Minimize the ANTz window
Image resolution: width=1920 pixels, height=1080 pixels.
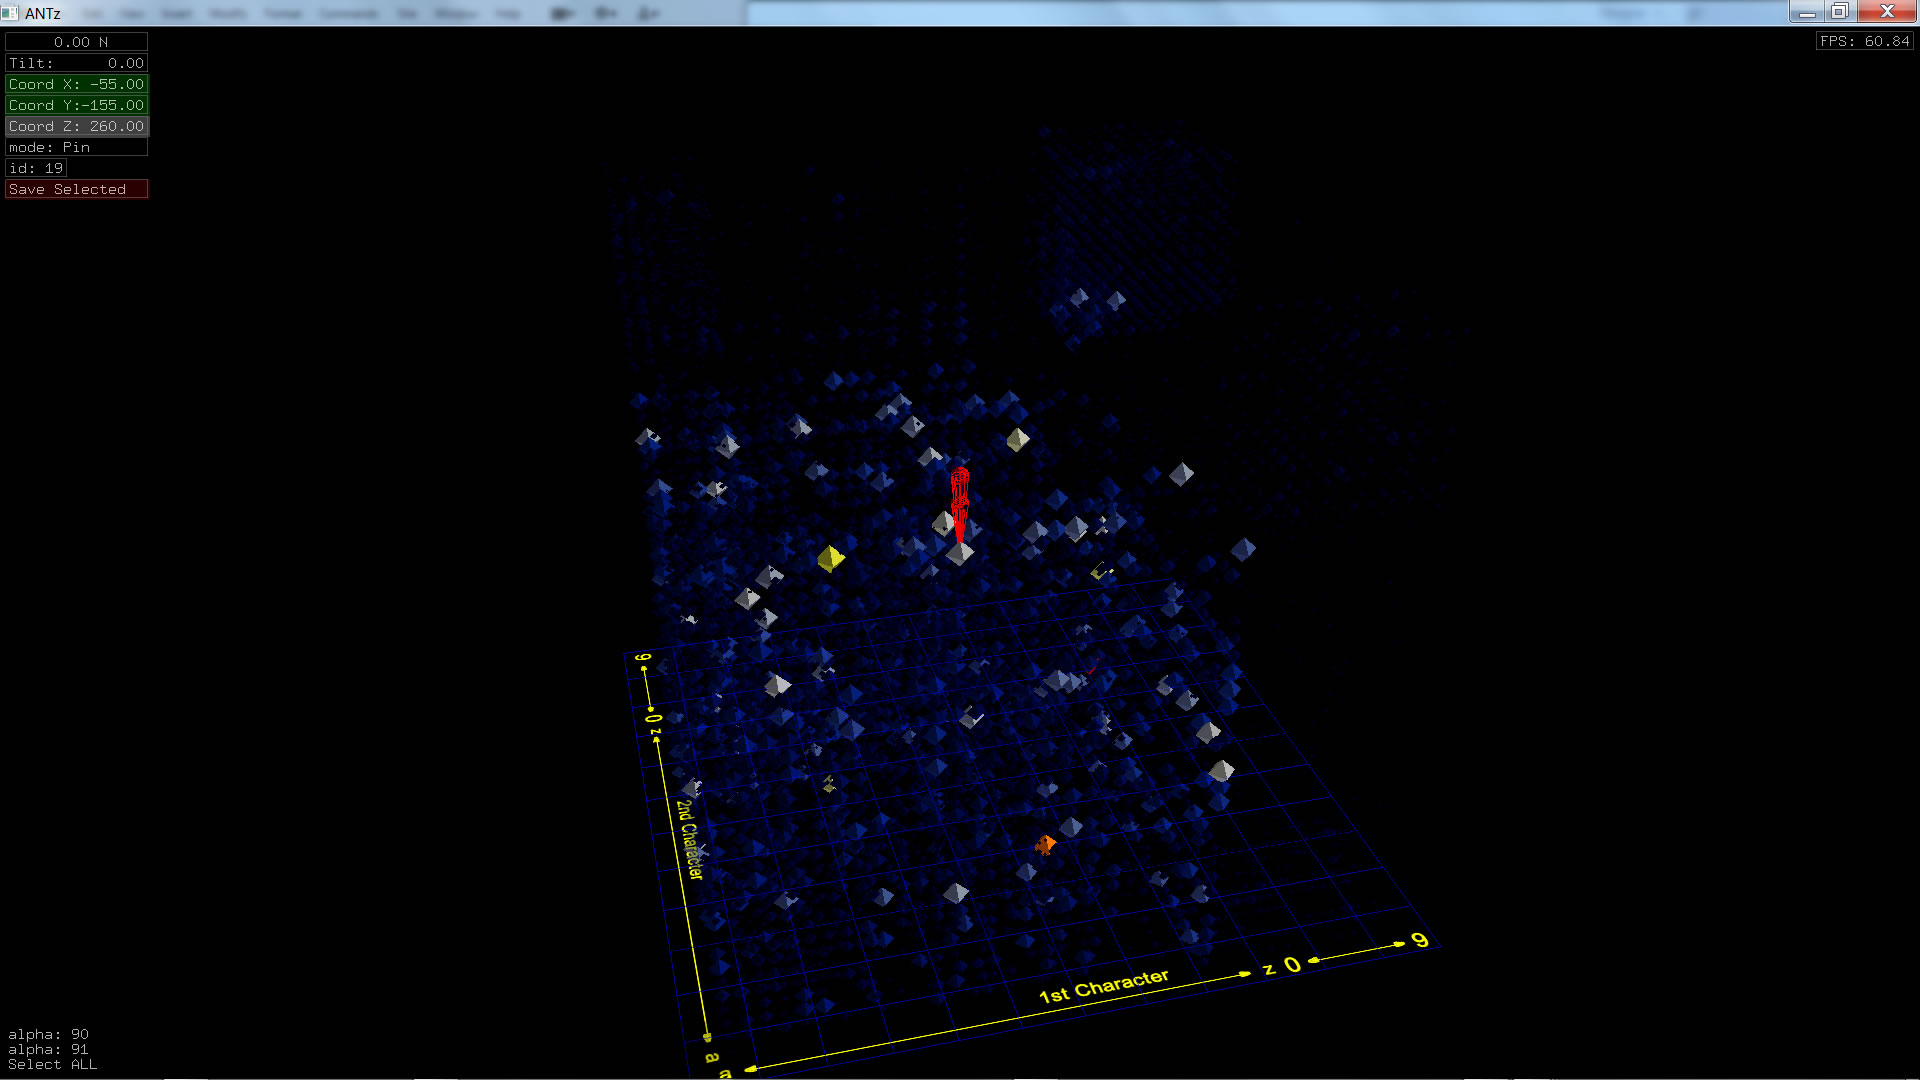point(1806,11)
